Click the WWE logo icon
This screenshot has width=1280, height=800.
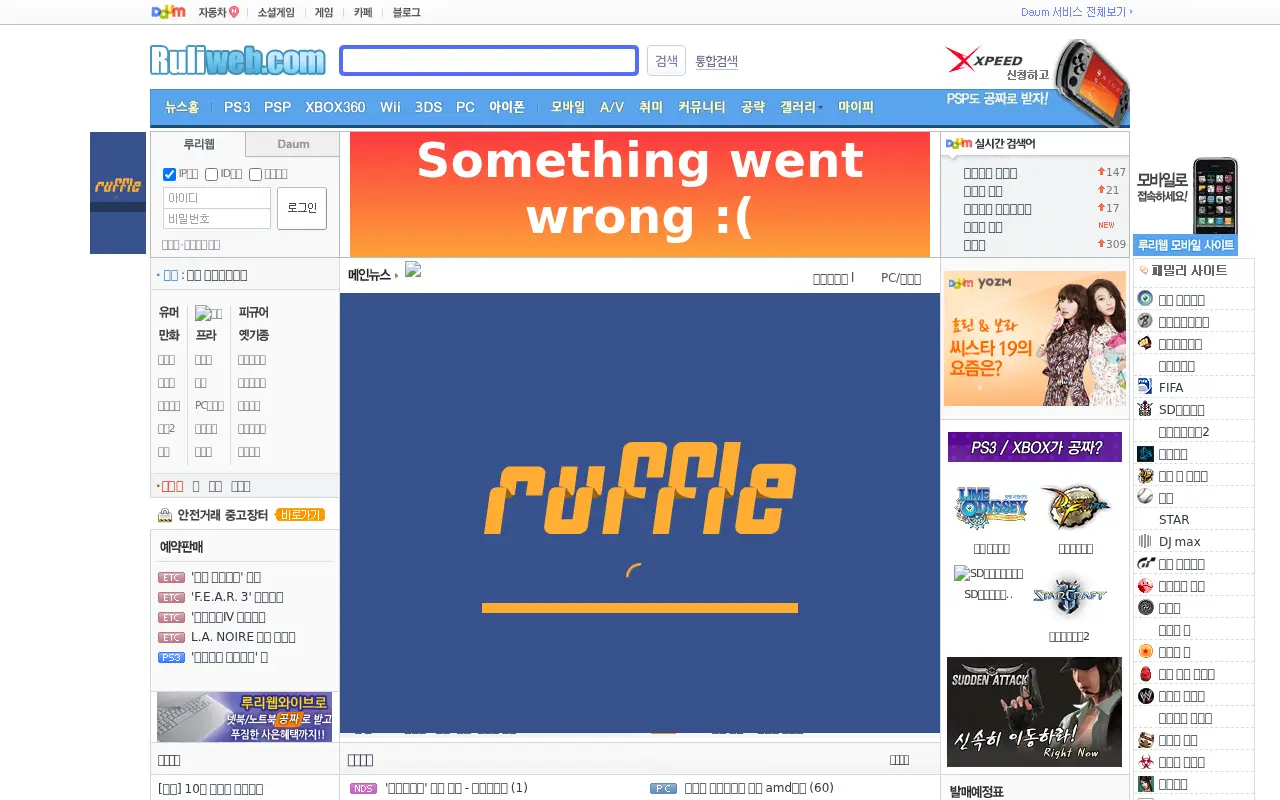point(1145,696)
